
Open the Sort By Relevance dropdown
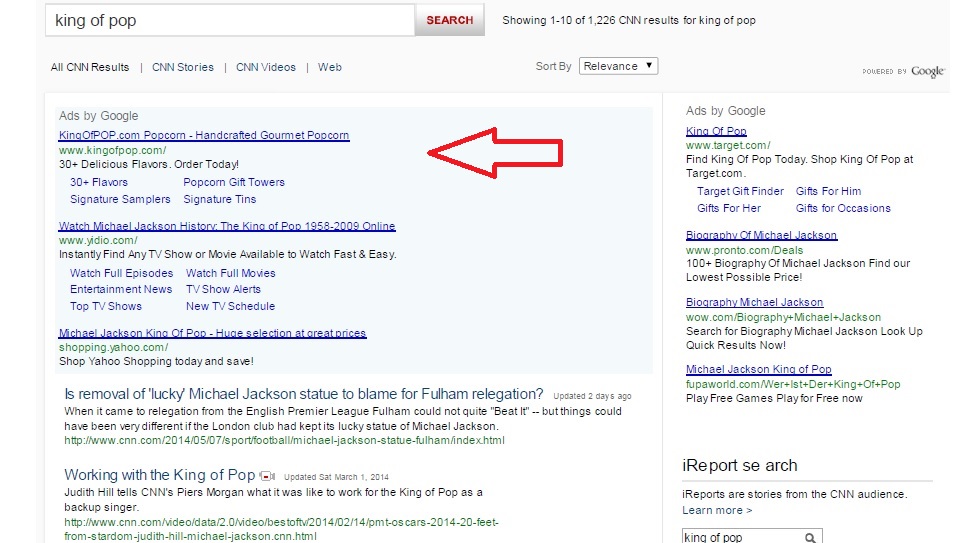618,66
